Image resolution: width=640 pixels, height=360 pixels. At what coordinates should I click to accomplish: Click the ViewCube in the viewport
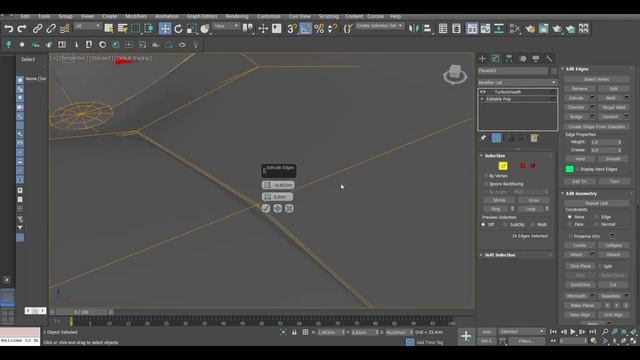pos(455,74)
